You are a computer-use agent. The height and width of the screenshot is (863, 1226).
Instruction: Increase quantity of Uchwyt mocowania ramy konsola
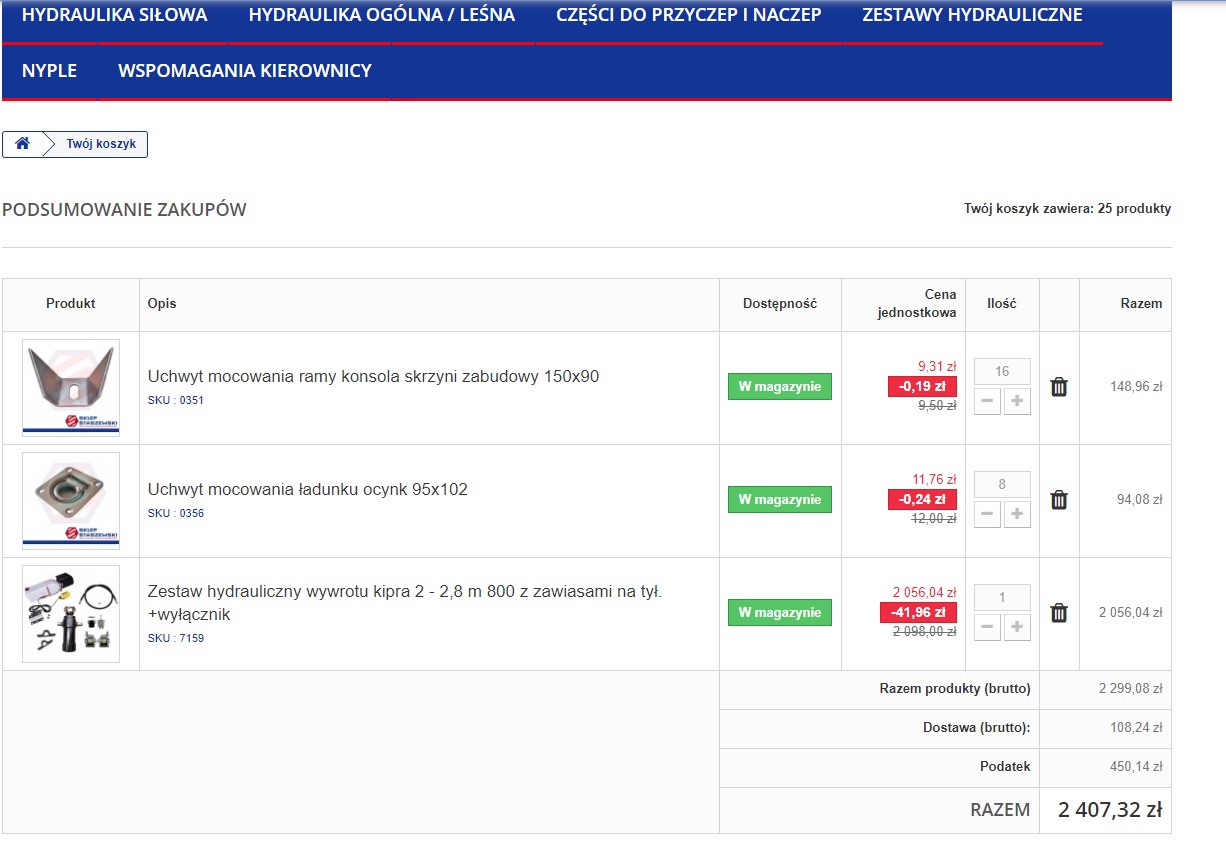(x=1017, y=402)
